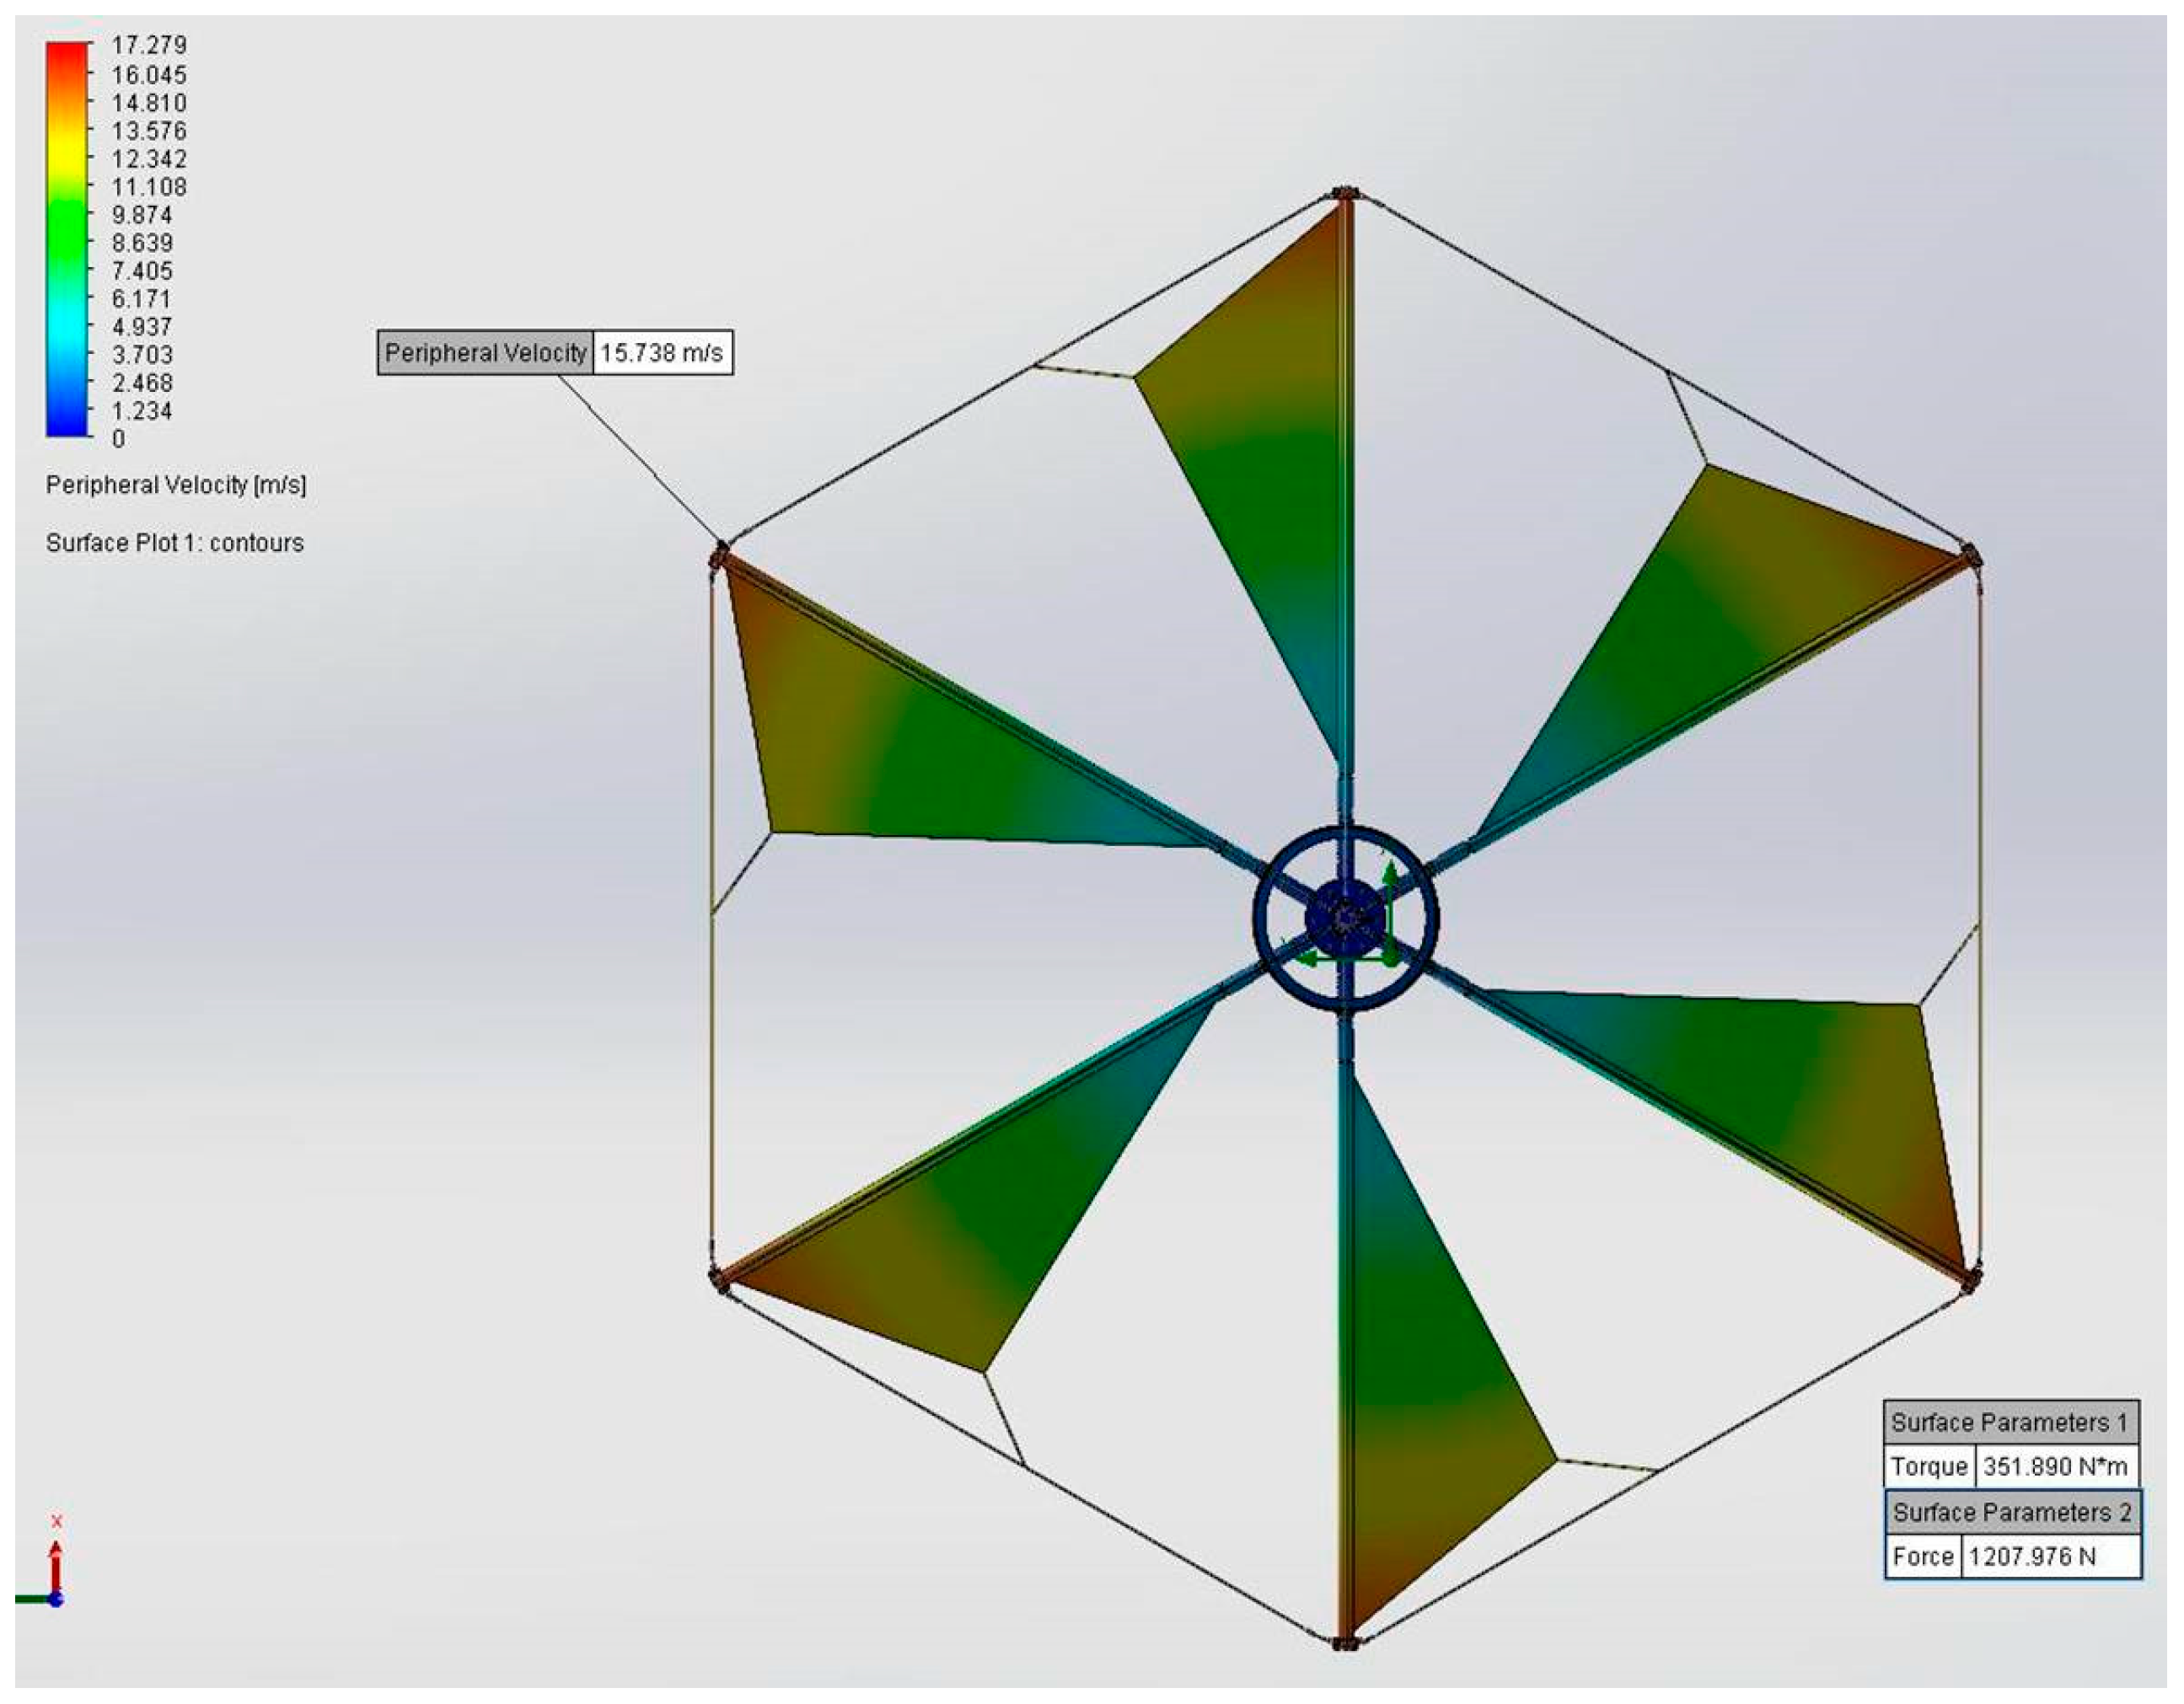Image resolution: width=2184 pixels, height=1704 pixels.
Task: Click the Peripheral Velocity callout label
Action: click(485, 353)
